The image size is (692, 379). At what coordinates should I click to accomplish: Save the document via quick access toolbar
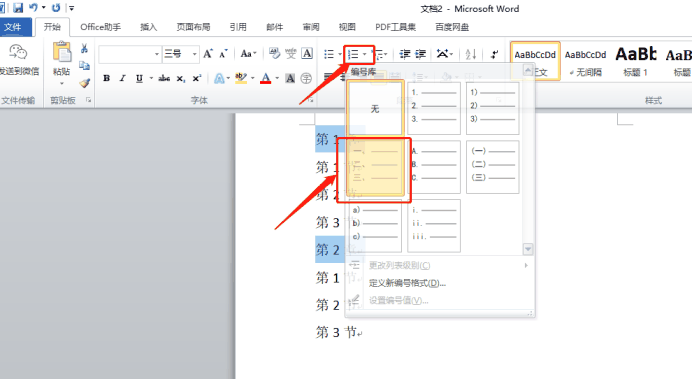[x=18, y=8]
